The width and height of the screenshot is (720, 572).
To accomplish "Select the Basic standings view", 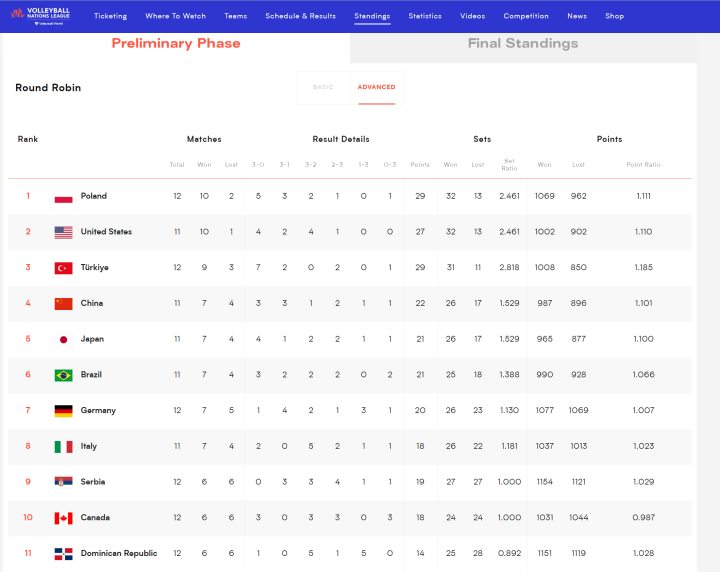I will 323,87.
